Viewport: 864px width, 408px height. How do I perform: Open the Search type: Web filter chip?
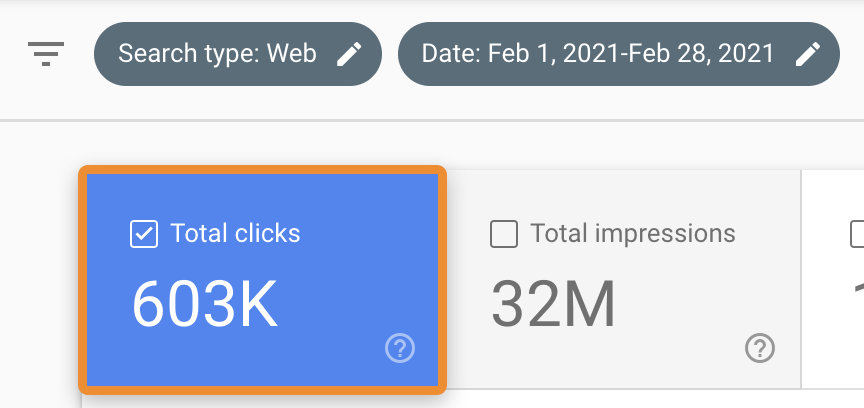tap(218, 54)
